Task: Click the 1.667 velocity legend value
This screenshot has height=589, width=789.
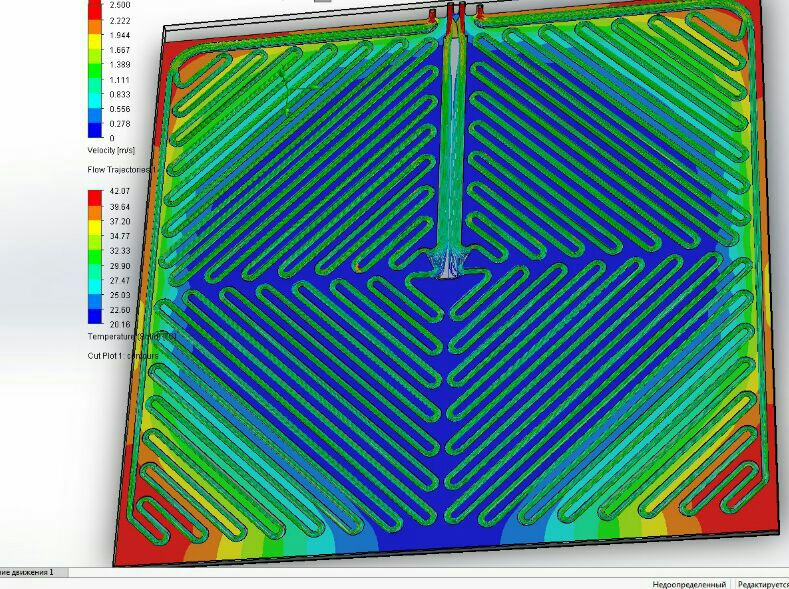Action: [x=120, y=50]
